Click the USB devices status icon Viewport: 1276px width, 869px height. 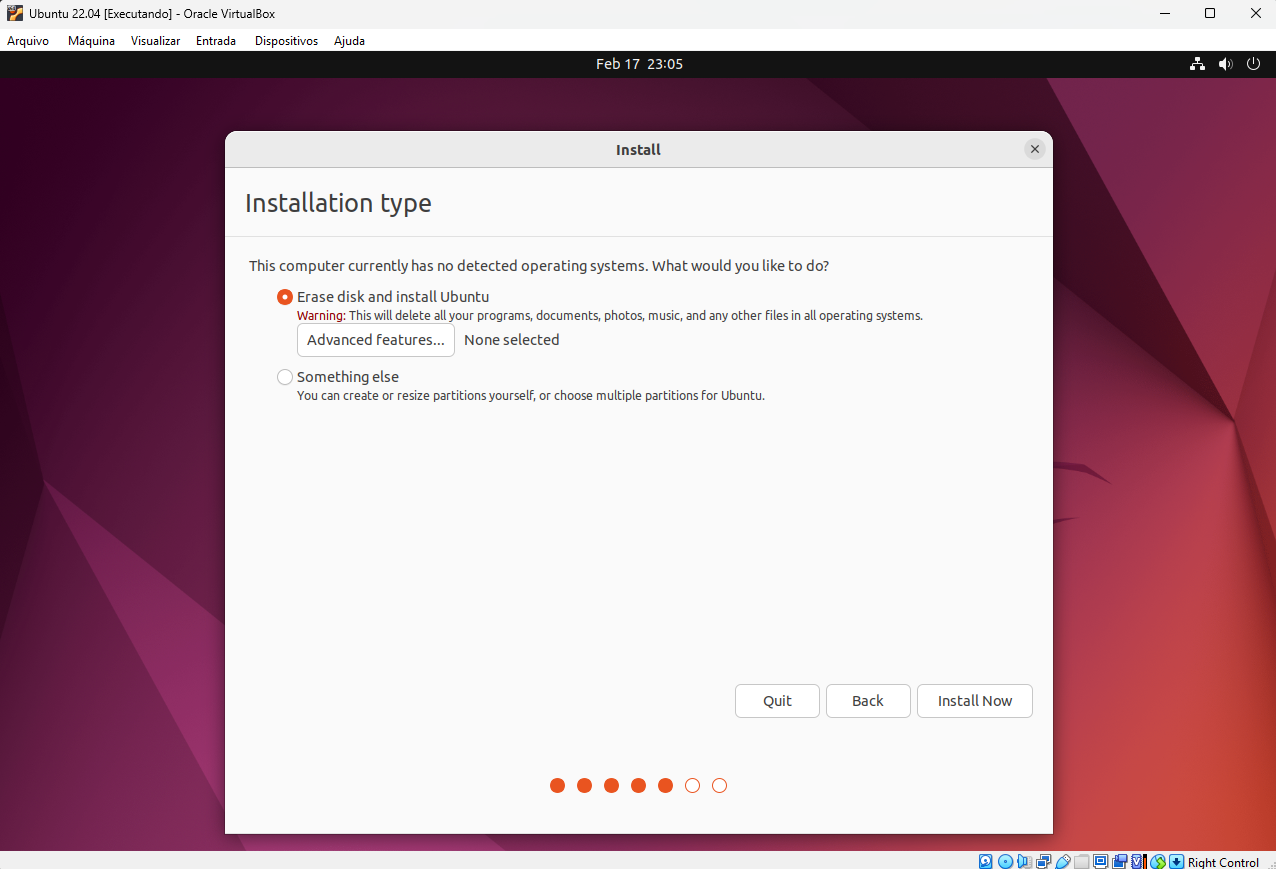pos(1062,861)
